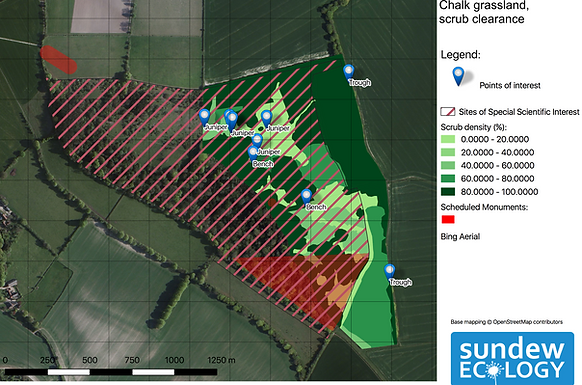Click the '500' scale bar label

coord(90,360)
